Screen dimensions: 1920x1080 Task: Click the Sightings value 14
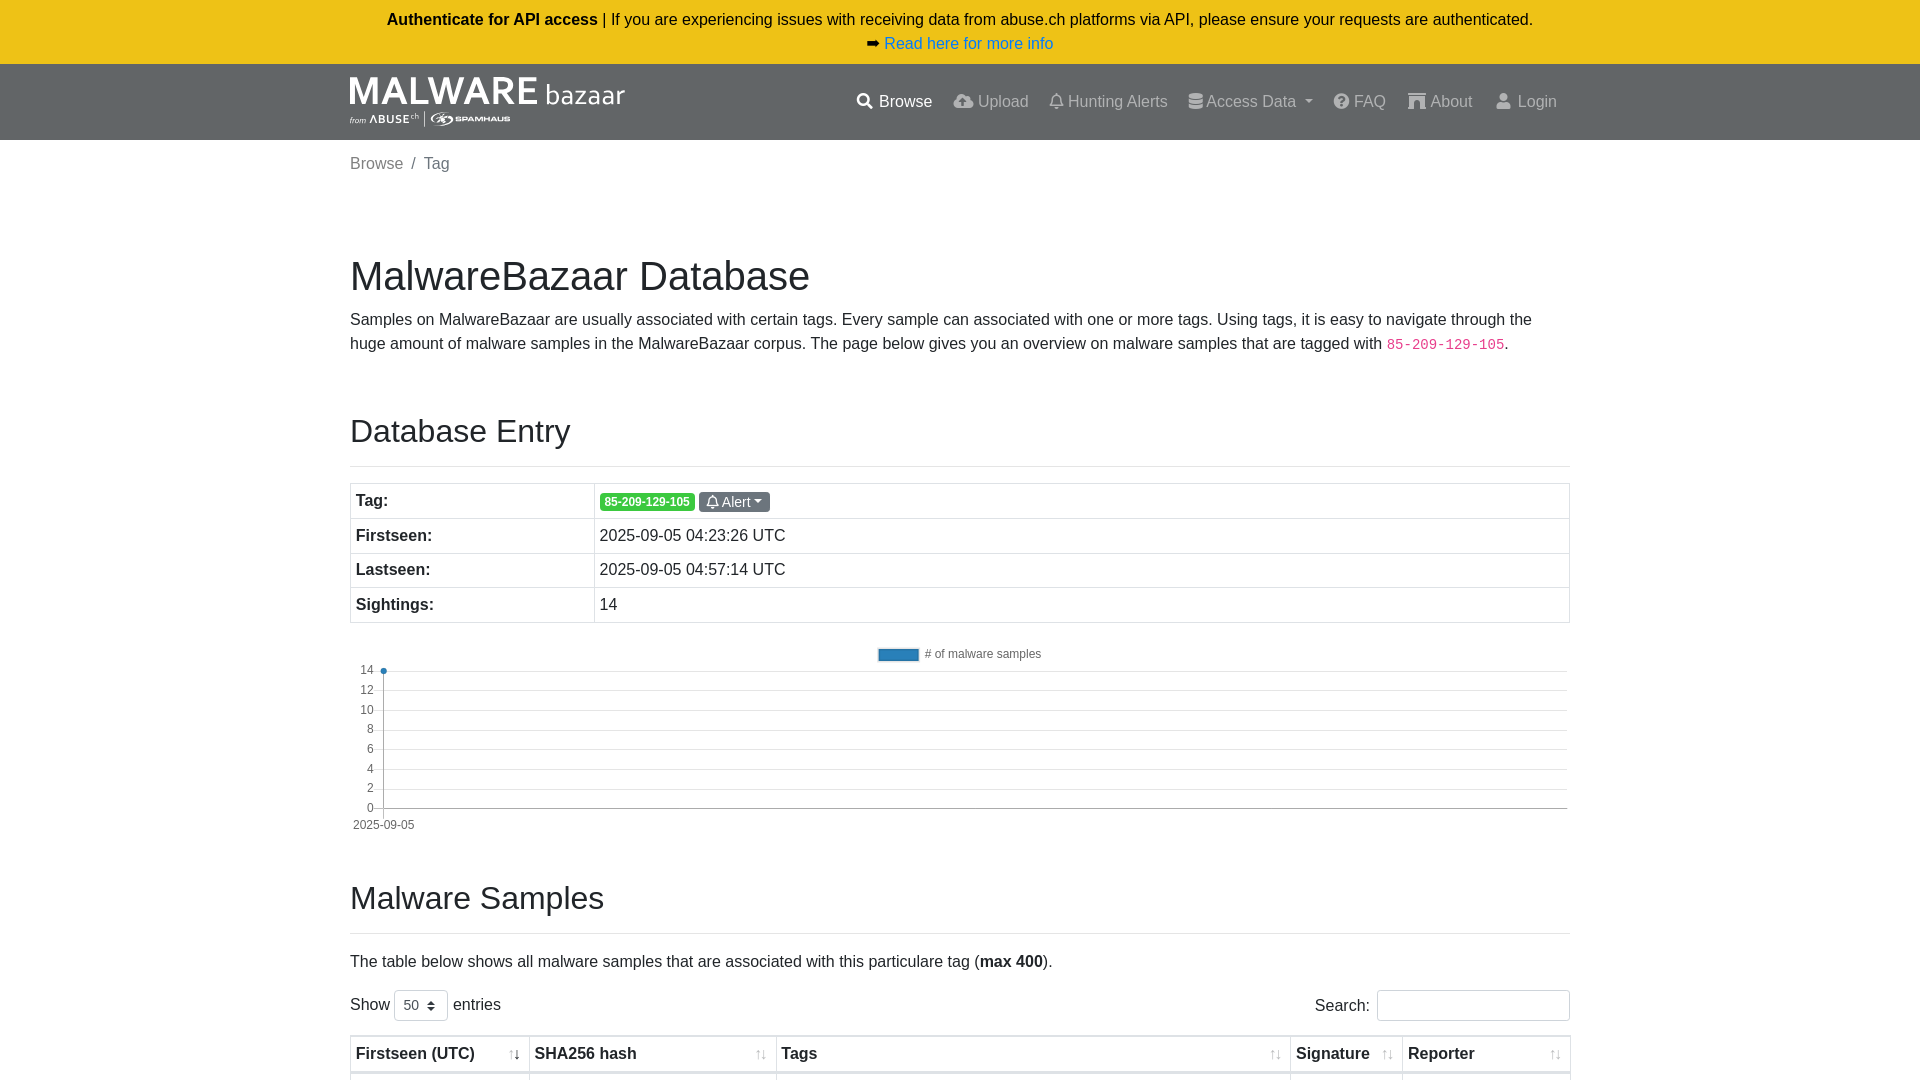608,605
